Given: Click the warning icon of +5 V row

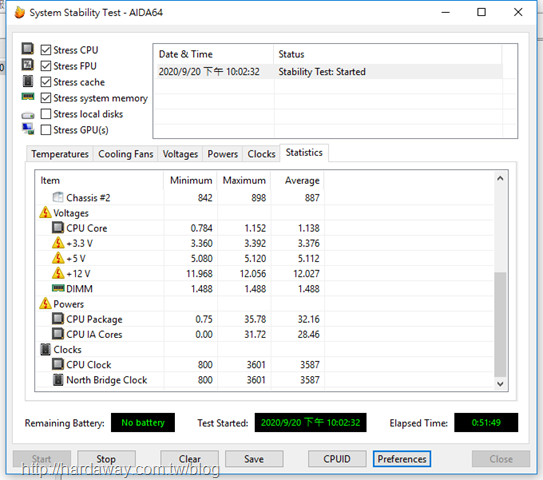Looking at the screenshot, I should click(x=58, y=258).
